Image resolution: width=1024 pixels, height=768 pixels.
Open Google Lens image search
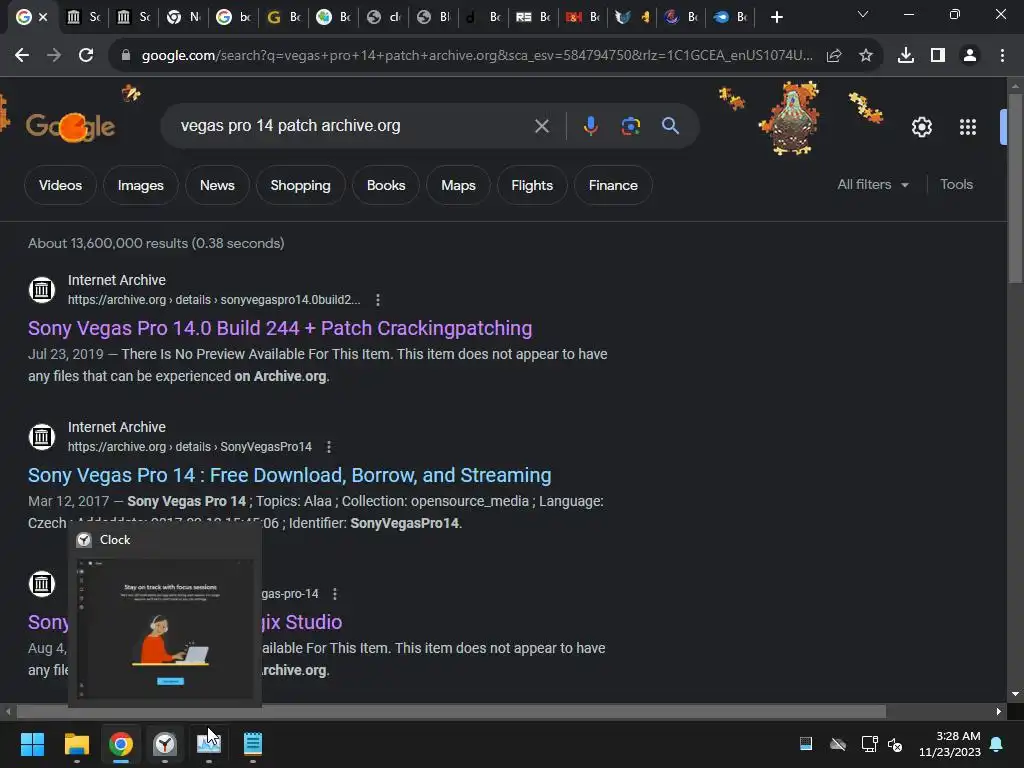click(630, 126)
